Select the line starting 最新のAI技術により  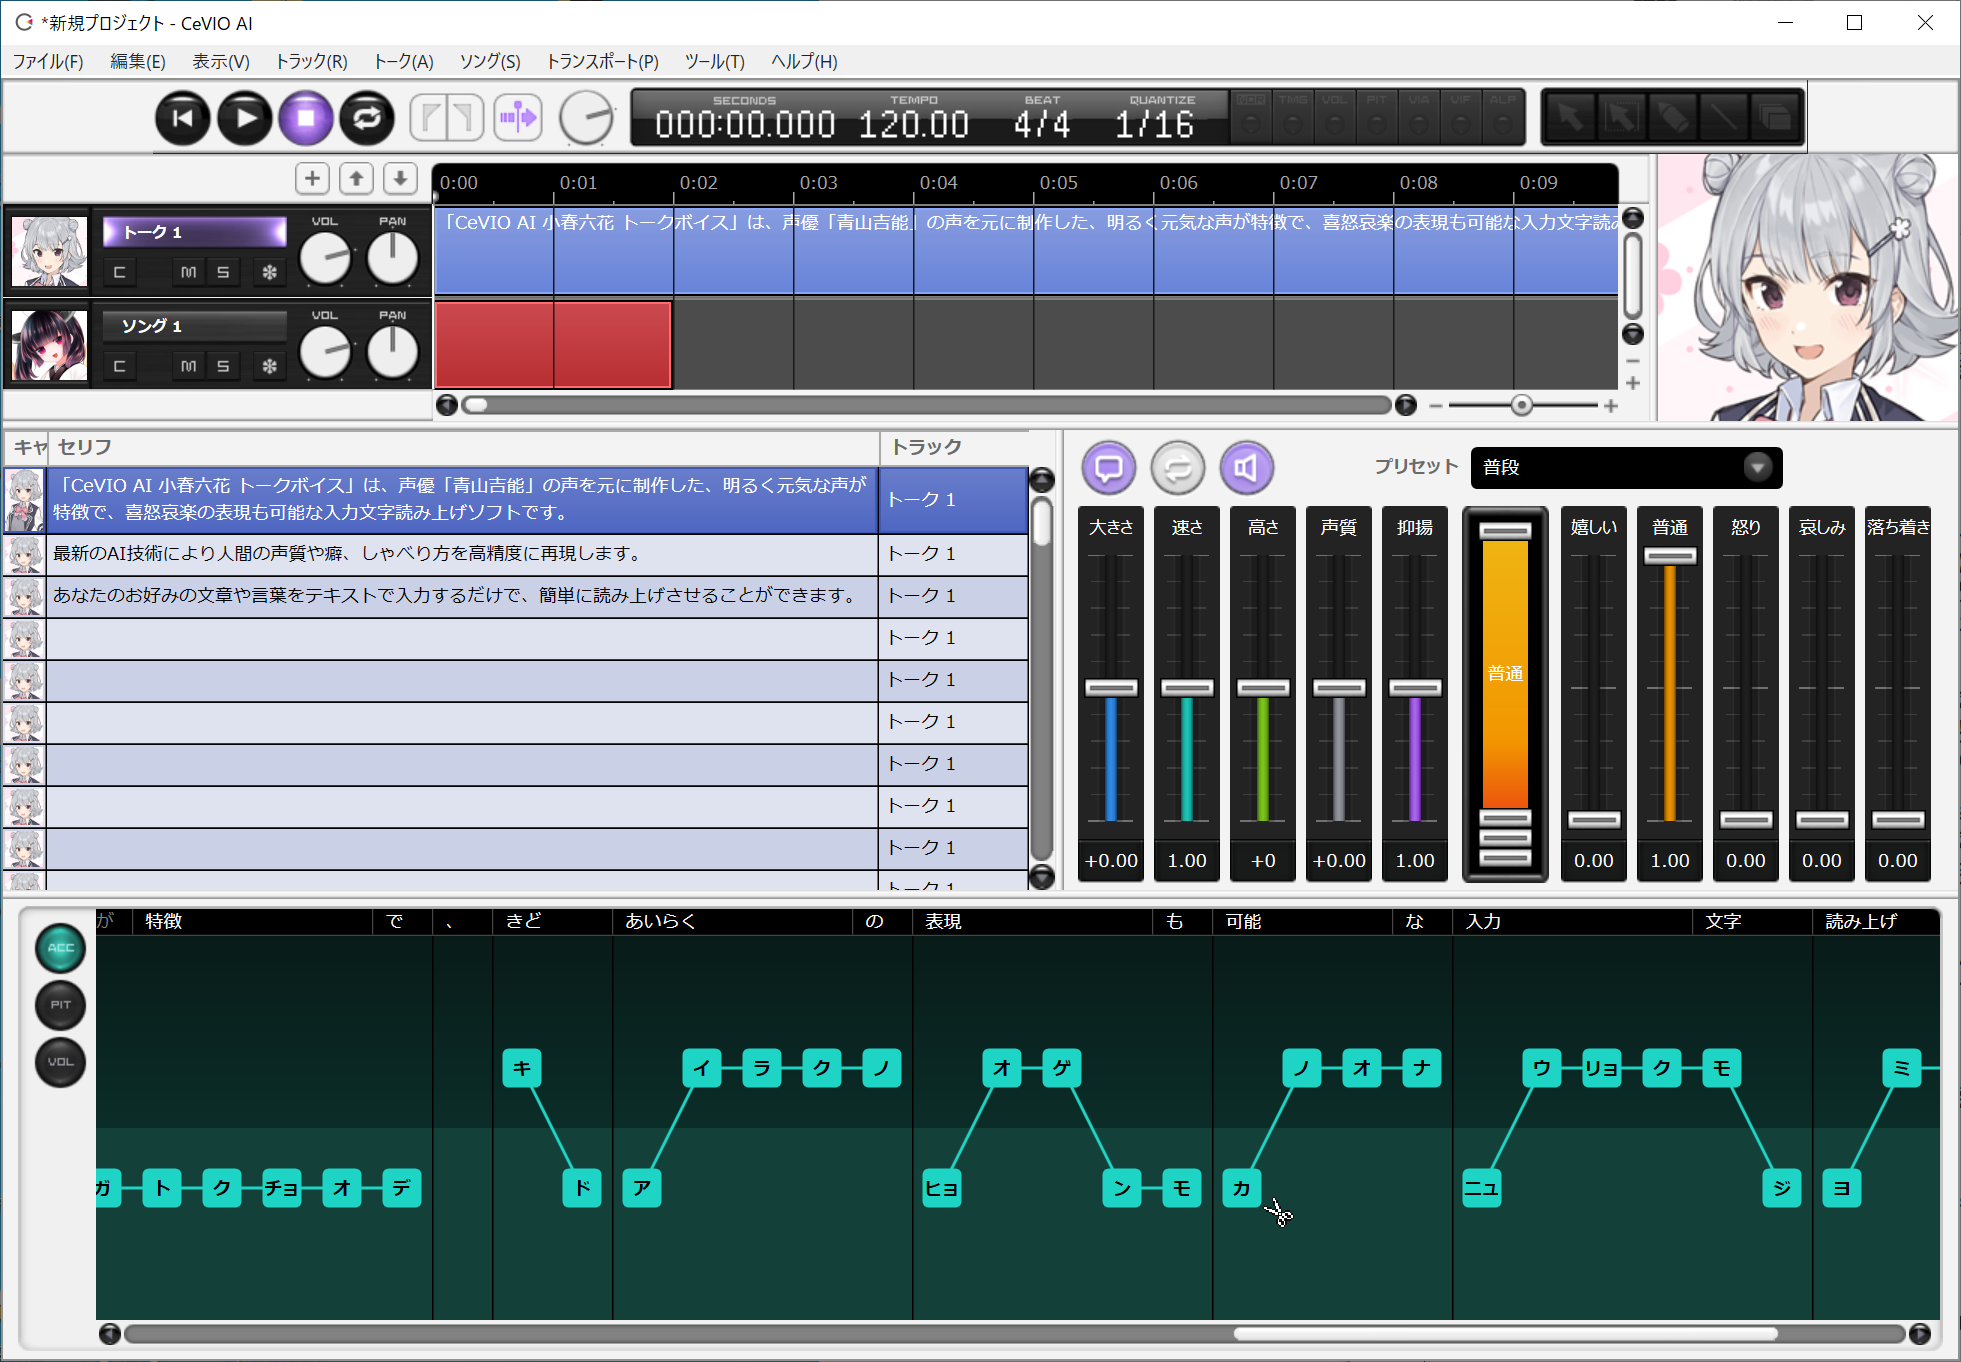coord(462,554)
